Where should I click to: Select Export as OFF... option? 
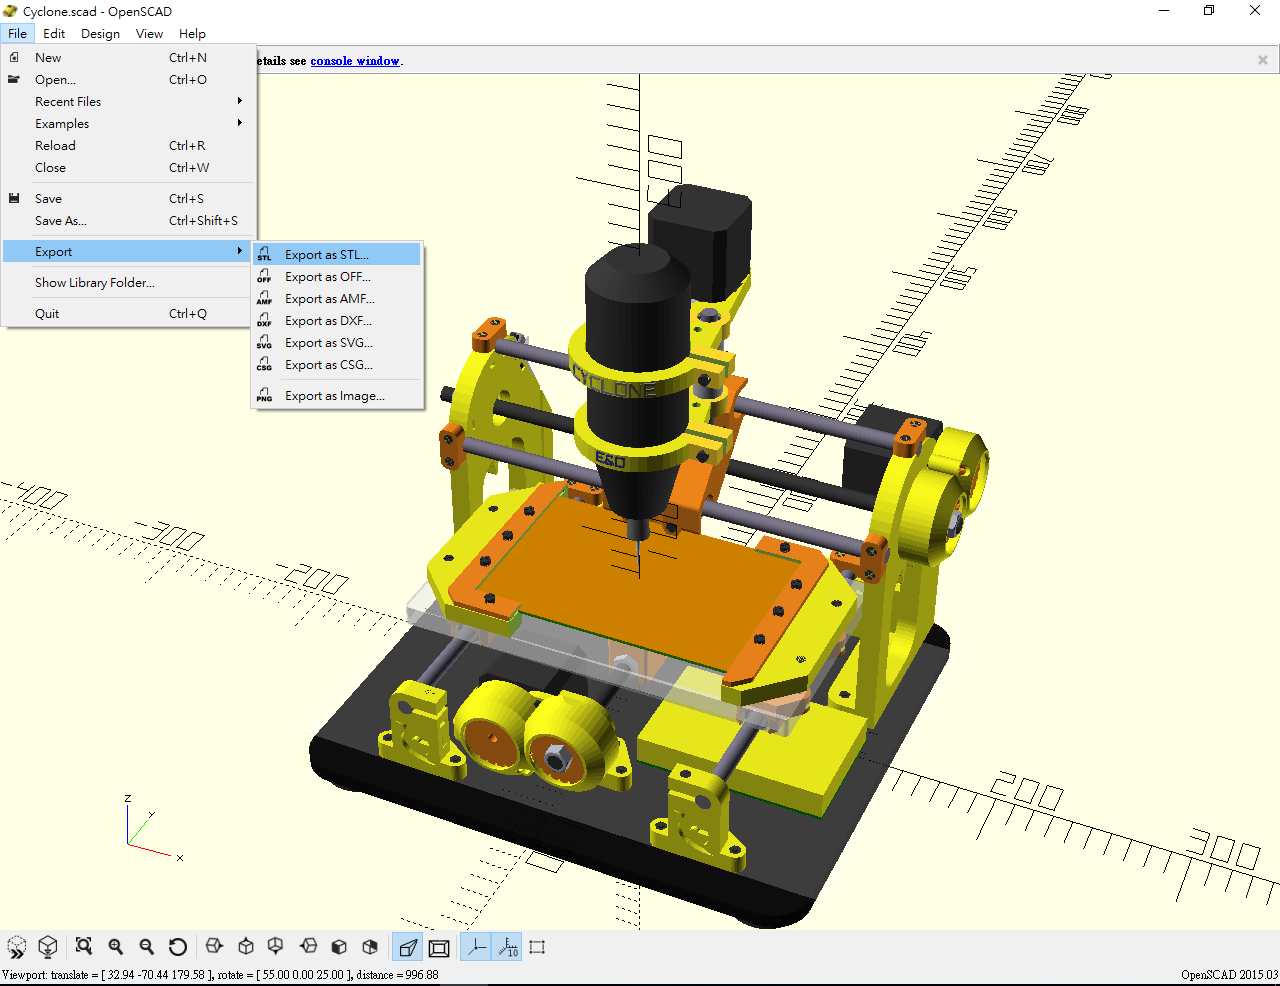[x=337, y=276]
